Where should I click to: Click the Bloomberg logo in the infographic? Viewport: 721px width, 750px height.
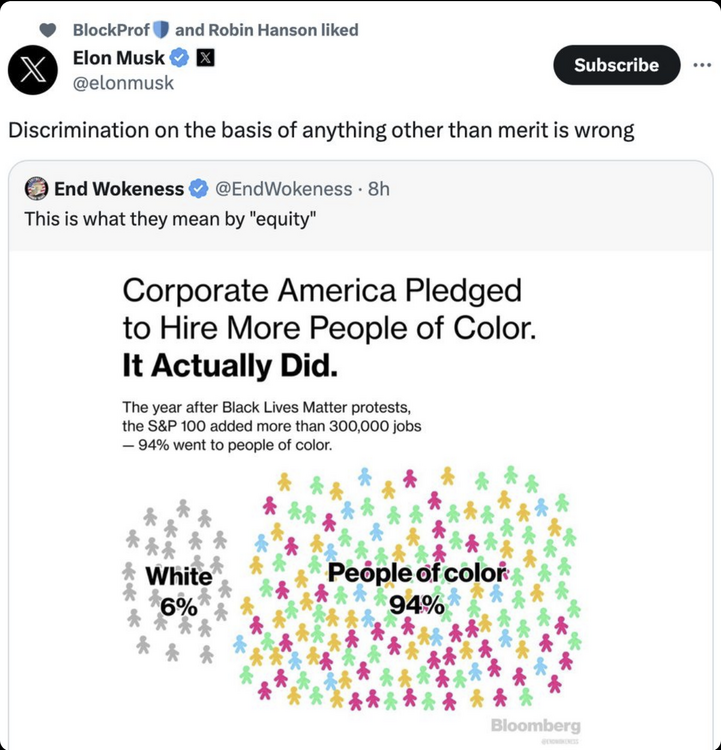point(535,725)
